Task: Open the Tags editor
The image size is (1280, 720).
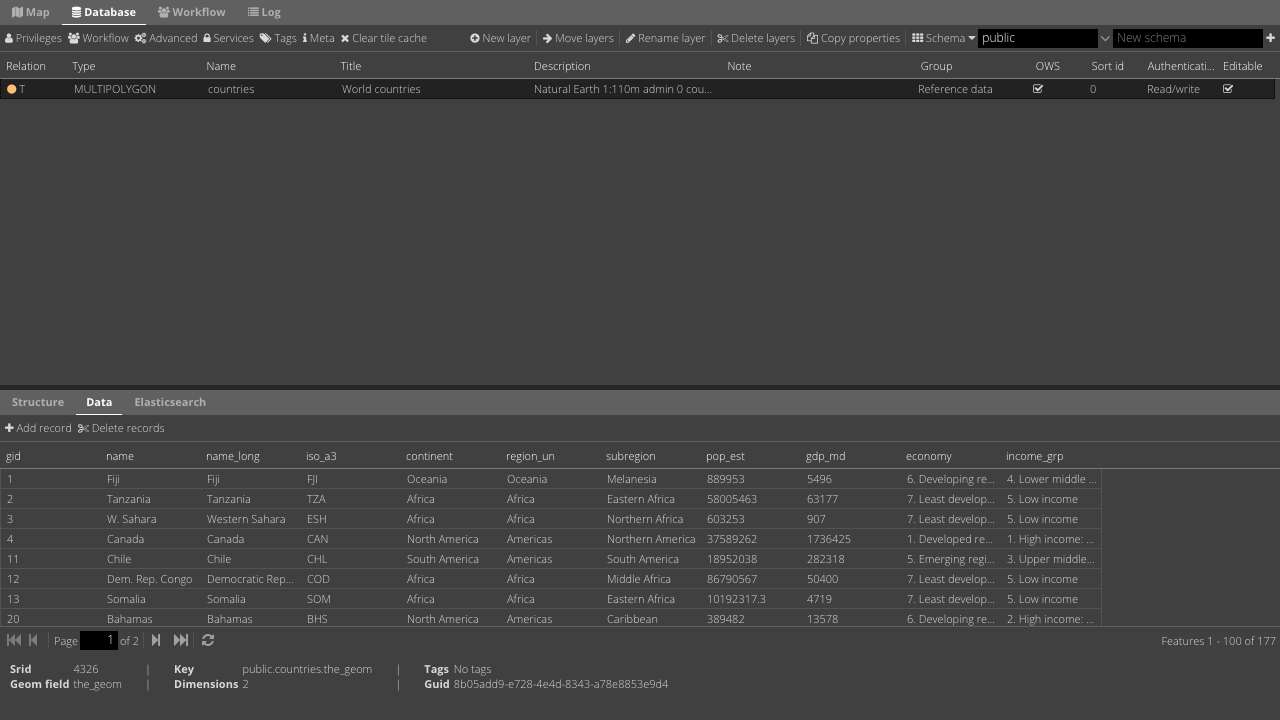Action: (278, 38)
